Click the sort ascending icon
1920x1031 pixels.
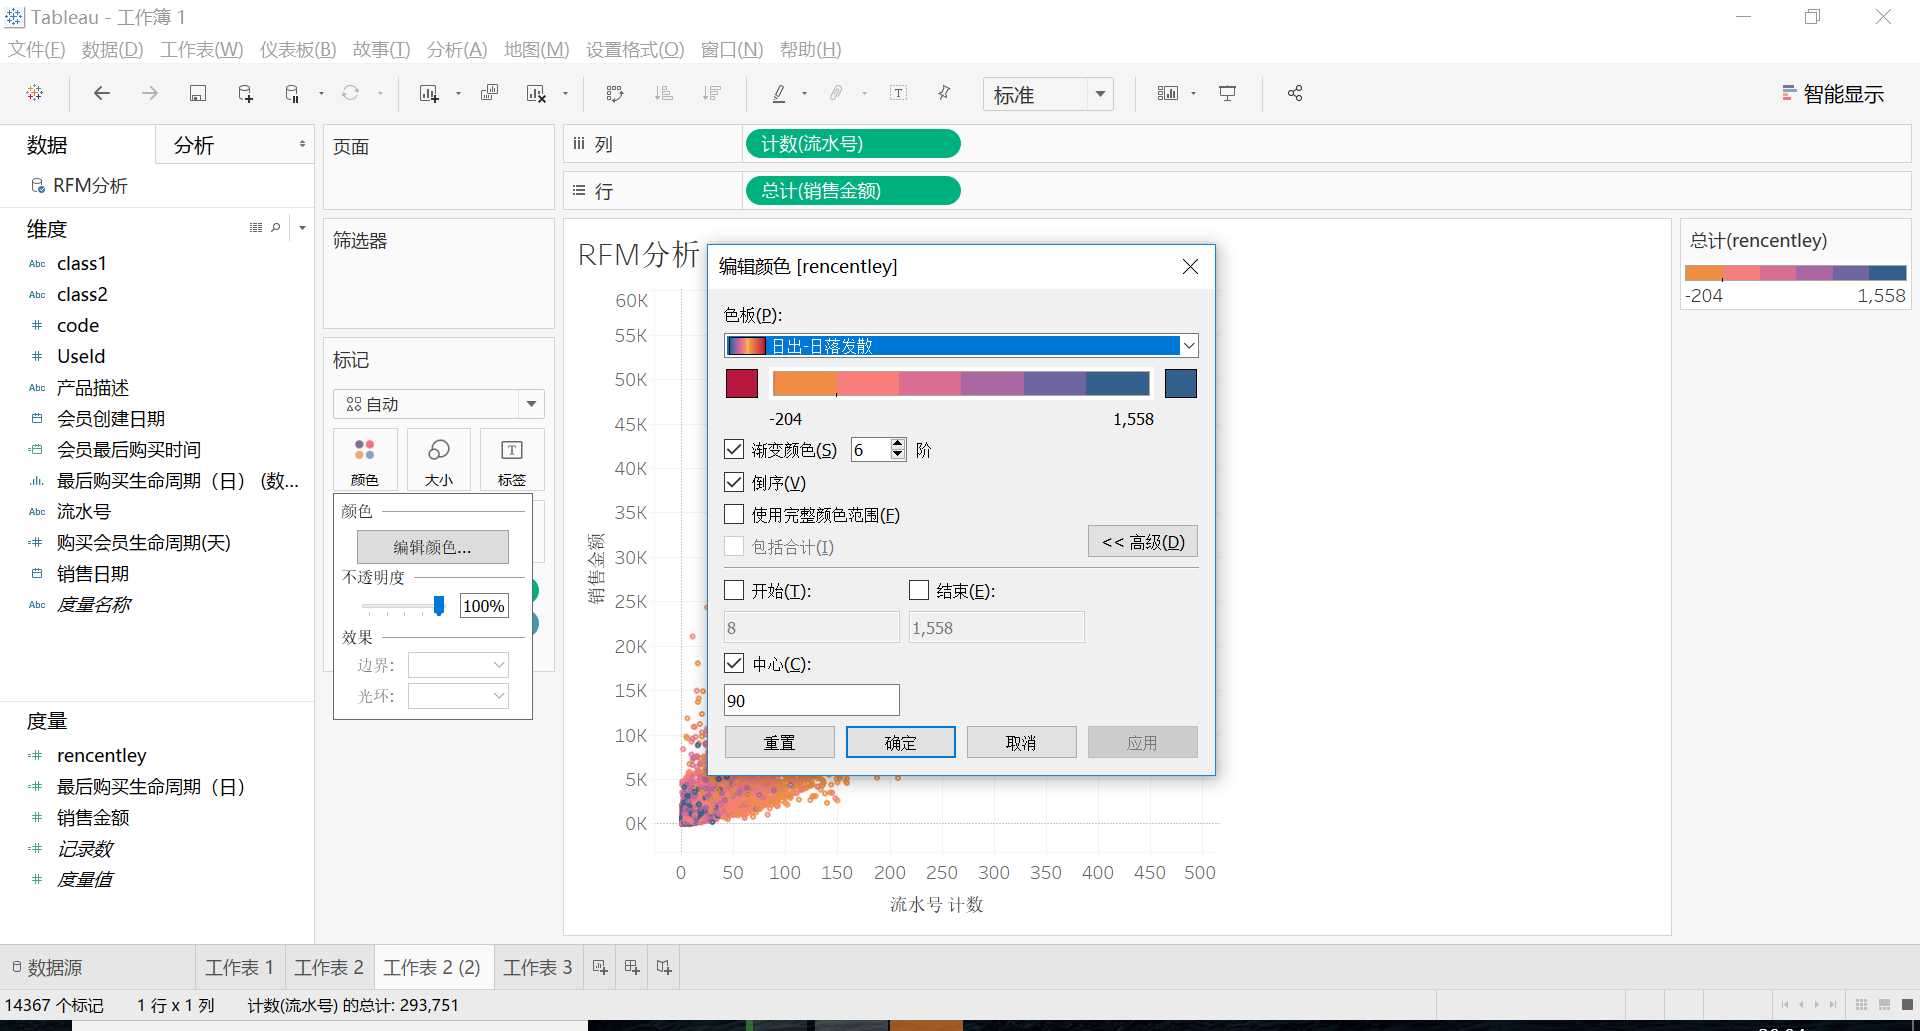click(x=664, y=93)
